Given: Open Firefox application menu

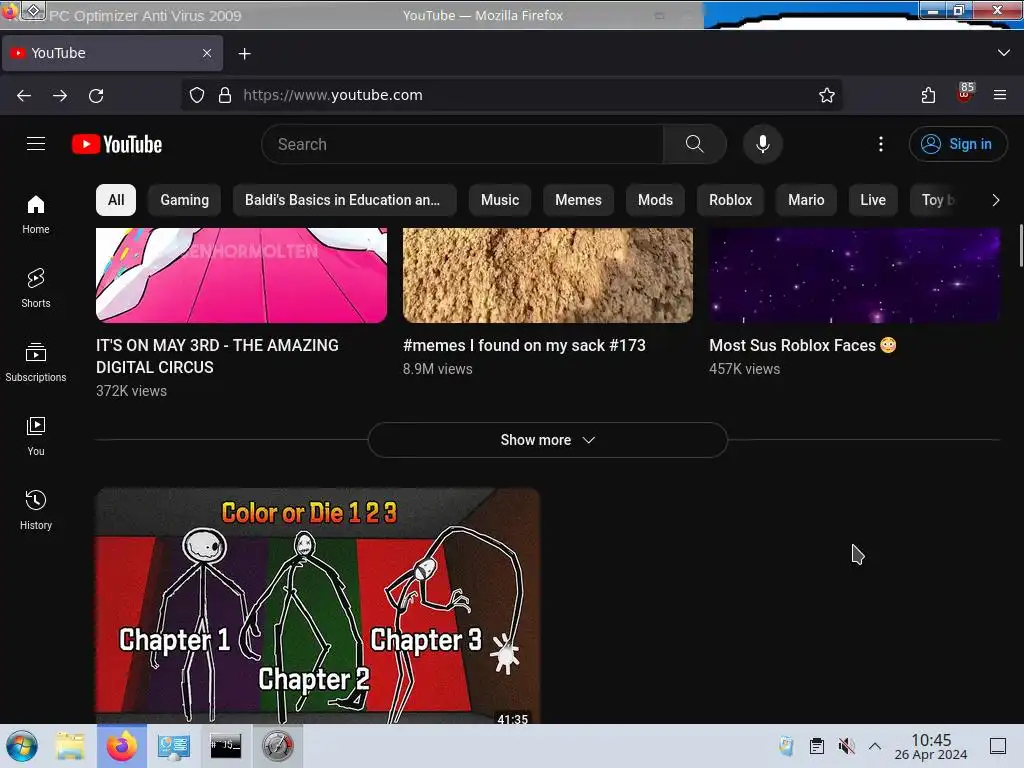Looking at the screenshot, I should point(1000,95).
